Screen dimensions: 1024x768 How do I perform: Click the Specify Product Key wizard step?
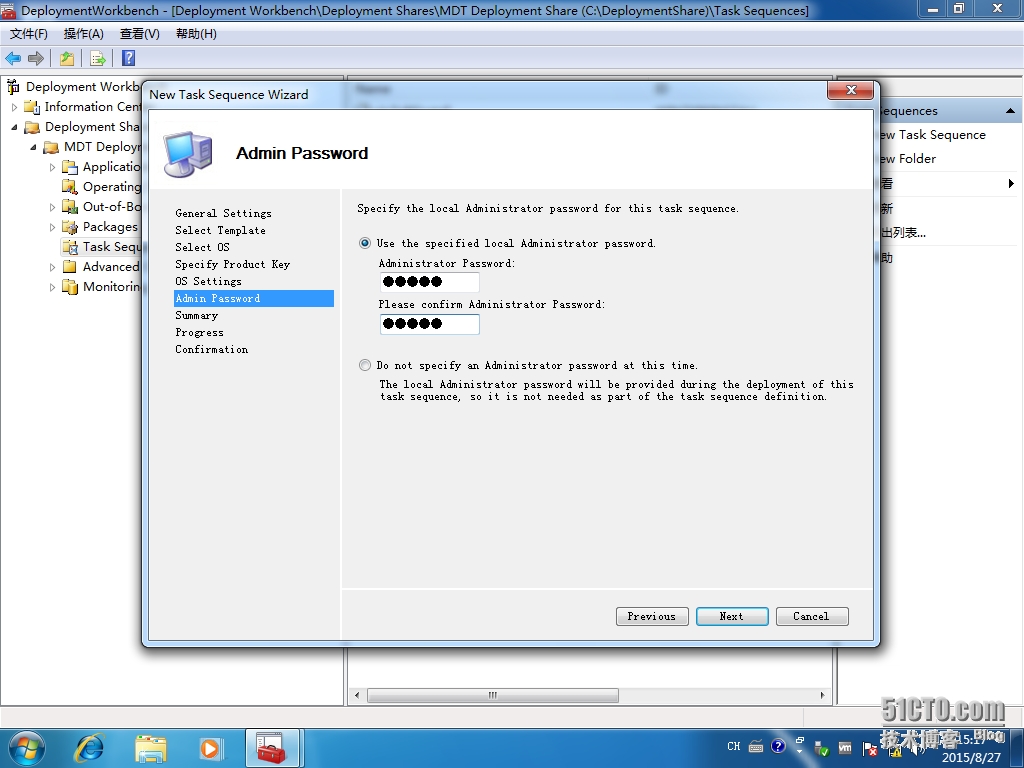click(232, 264)
